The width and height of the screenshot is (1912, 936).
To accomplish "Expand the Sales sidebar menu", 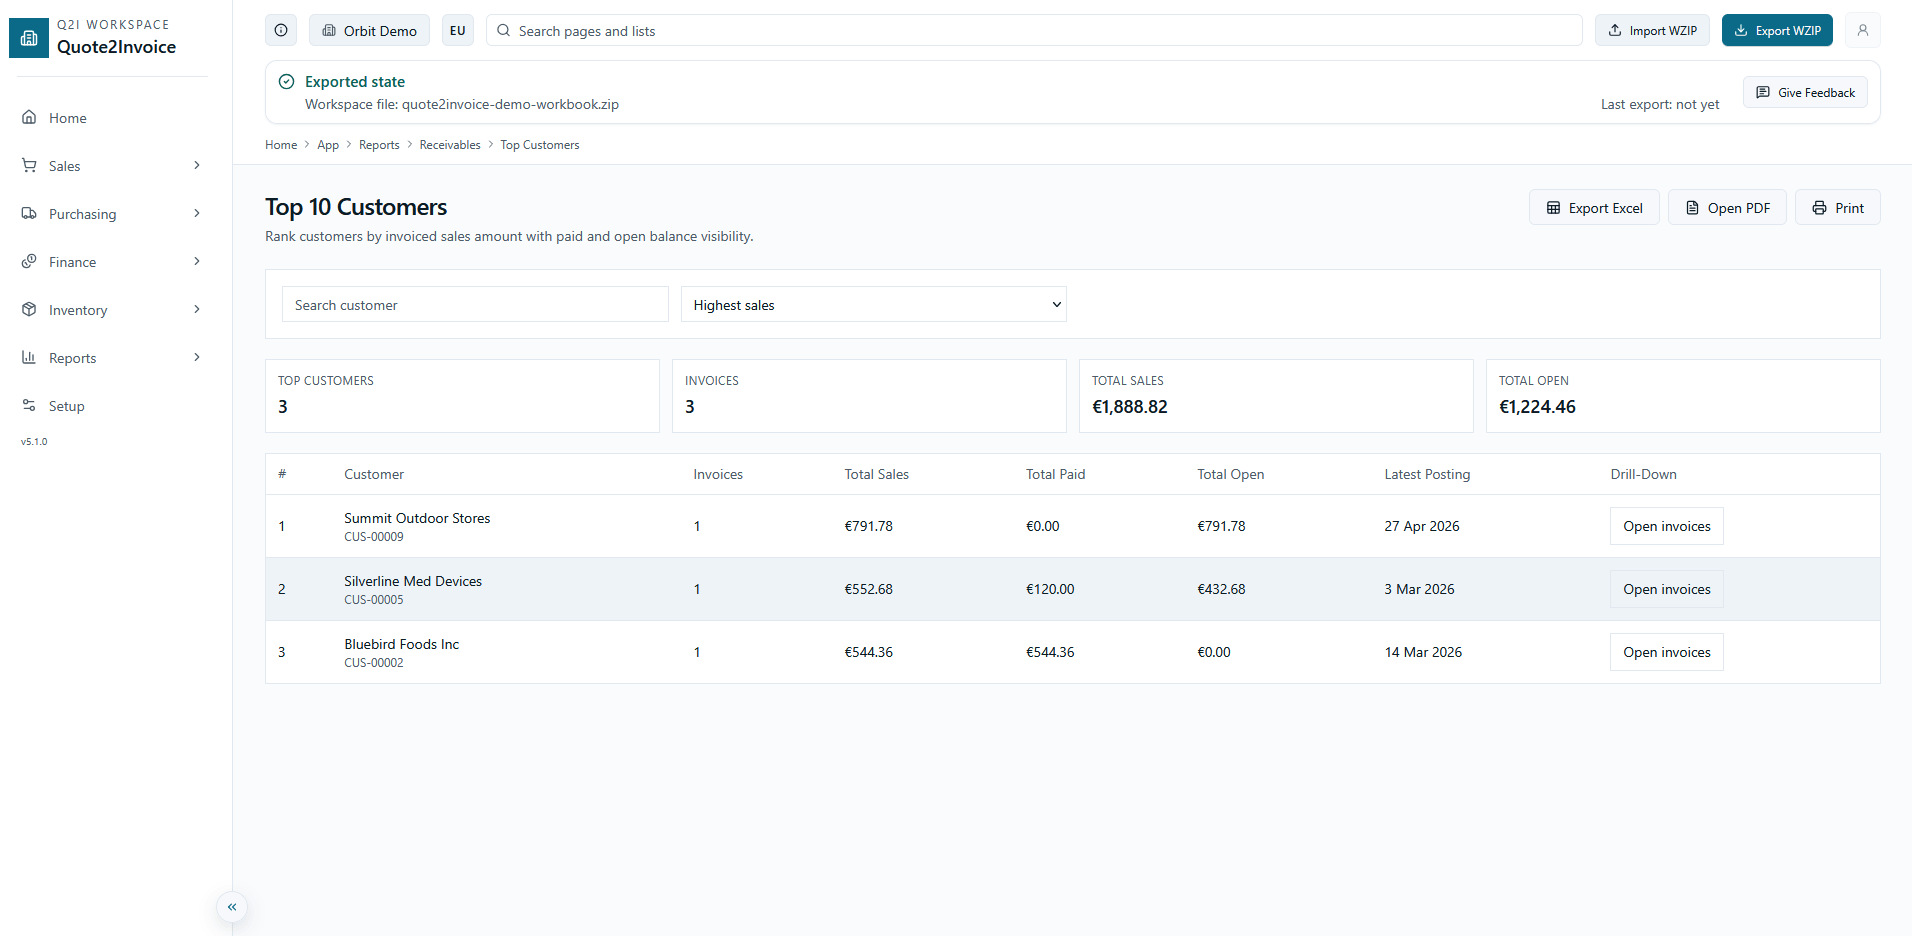I will click(111, 166).
